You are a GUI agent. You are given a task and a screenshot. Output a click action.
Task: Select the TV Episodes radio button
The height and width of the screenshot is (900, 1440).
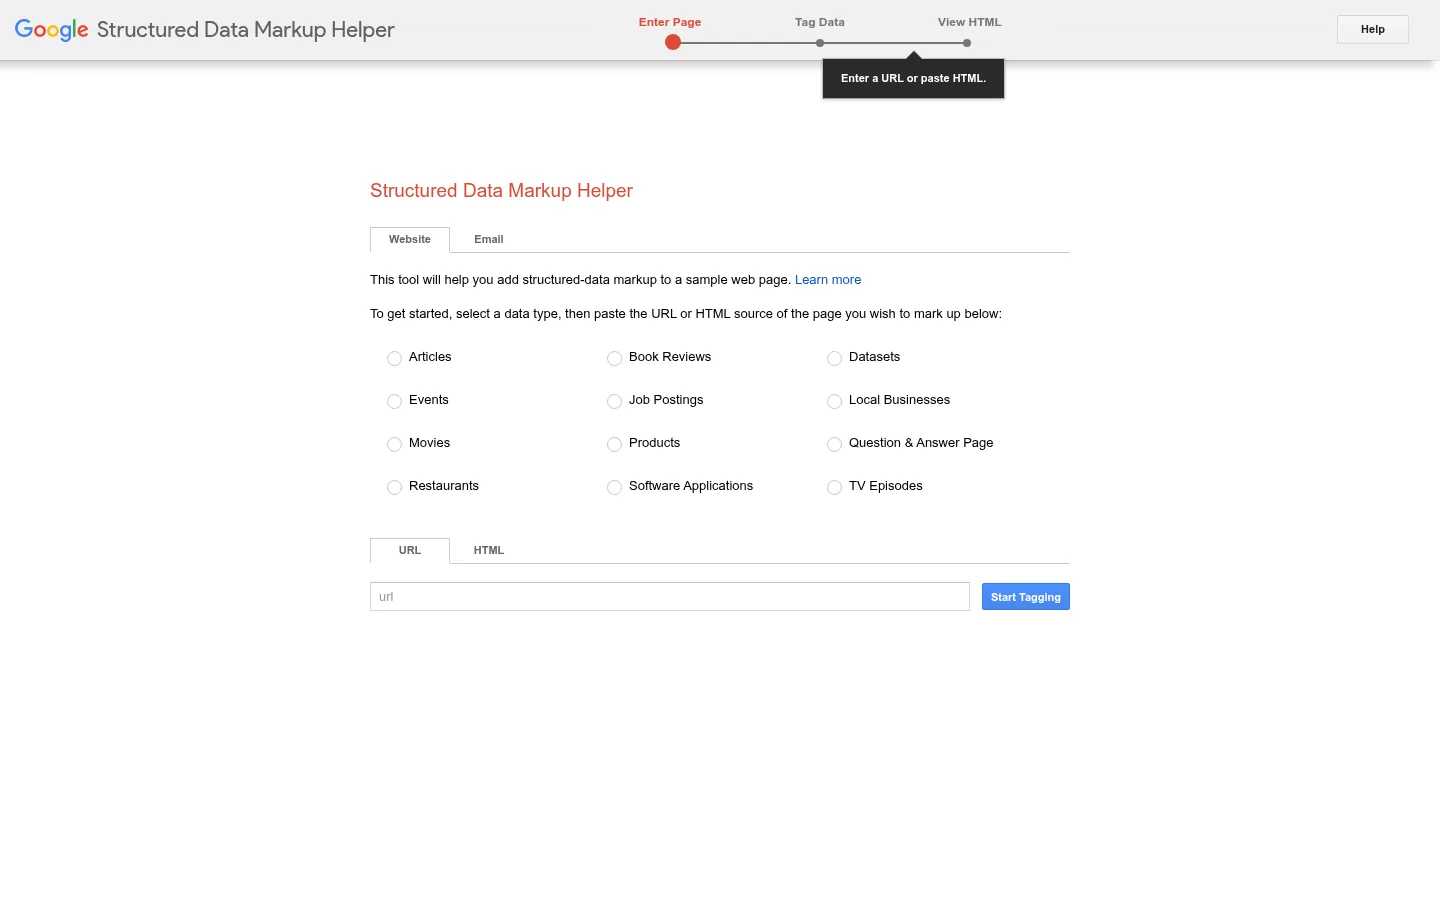pos(834,487)
